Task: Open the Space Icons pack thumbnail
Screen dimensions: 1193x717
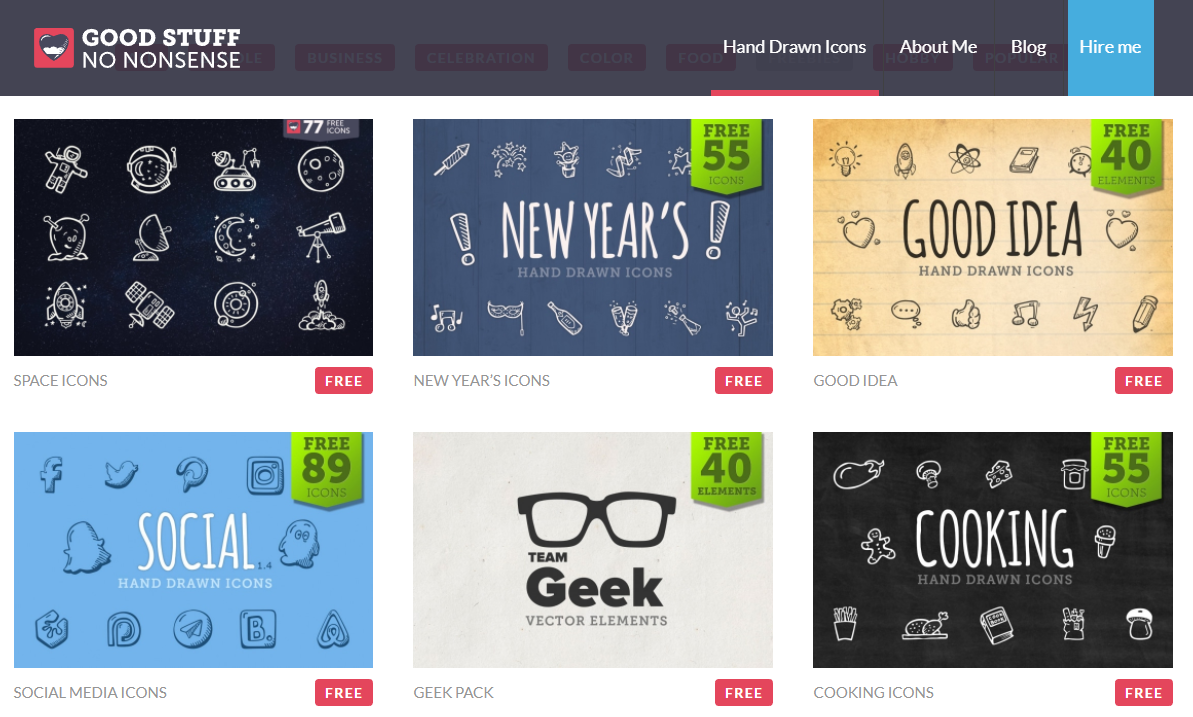Action: click(x=193, y=237)
